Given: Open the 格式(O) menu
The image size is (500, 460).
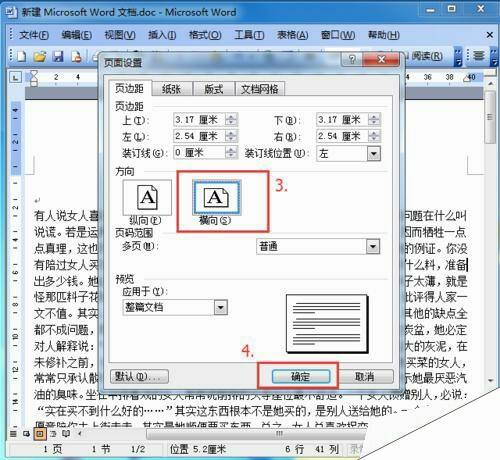Looking at the screenshot, I should (205, 35).
